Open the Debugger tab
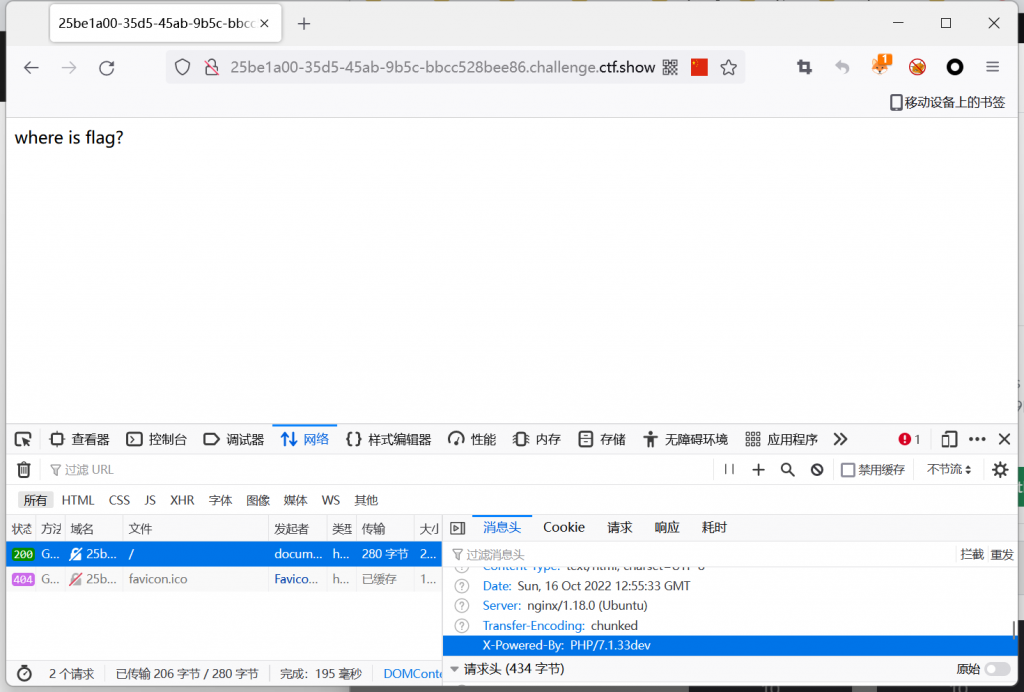The height and width of the screenshot is (692, 1024). click(x=234, y=439)
